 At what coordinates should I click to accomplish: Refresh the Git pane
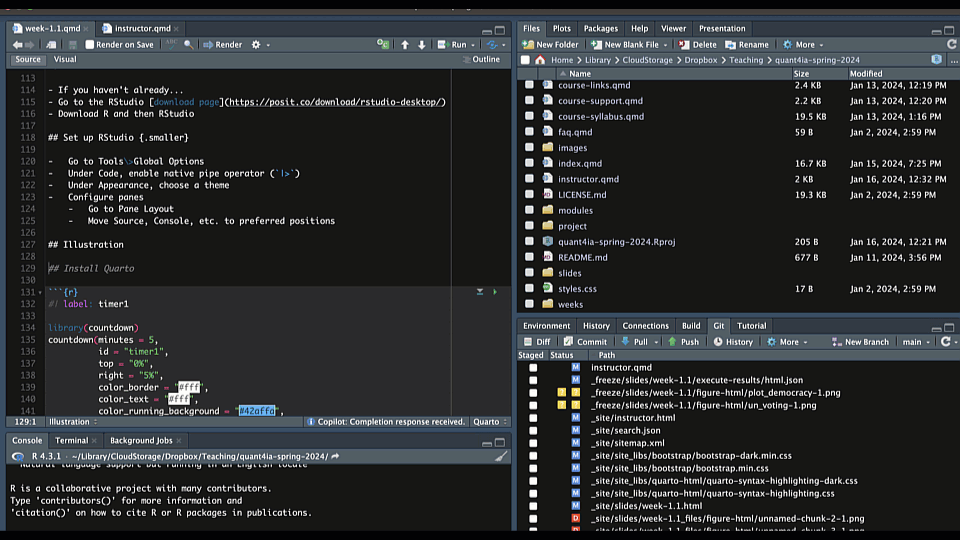pyautogui.click(x=945, y=342)
